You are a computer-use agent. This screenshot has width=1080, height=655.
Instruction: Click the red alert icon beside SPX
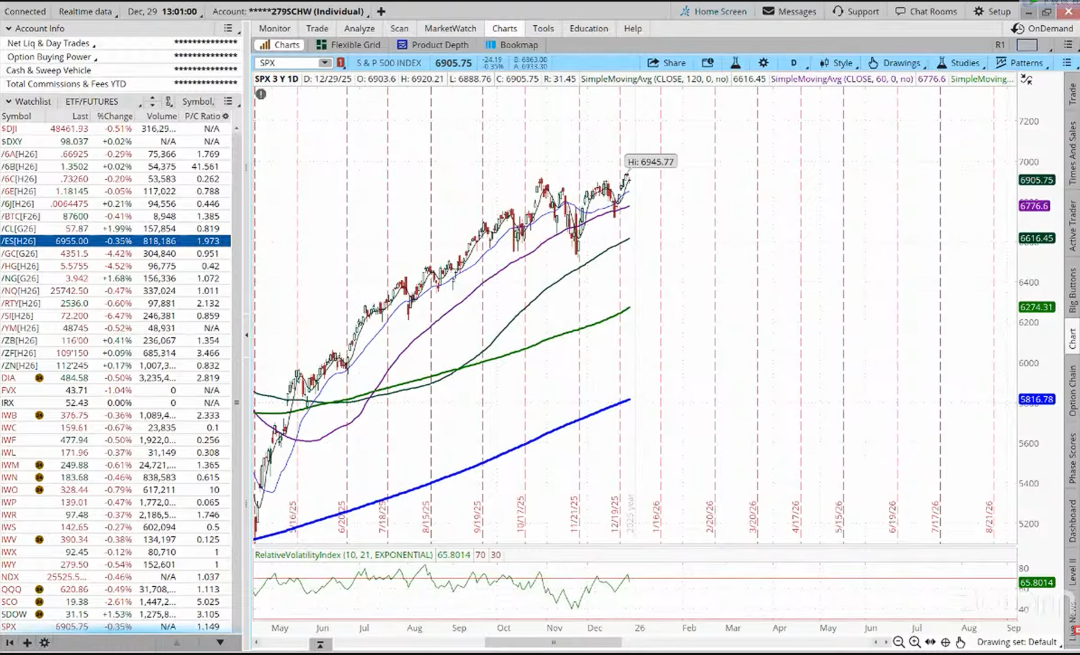pyautogui.click(x=340, y=63)
